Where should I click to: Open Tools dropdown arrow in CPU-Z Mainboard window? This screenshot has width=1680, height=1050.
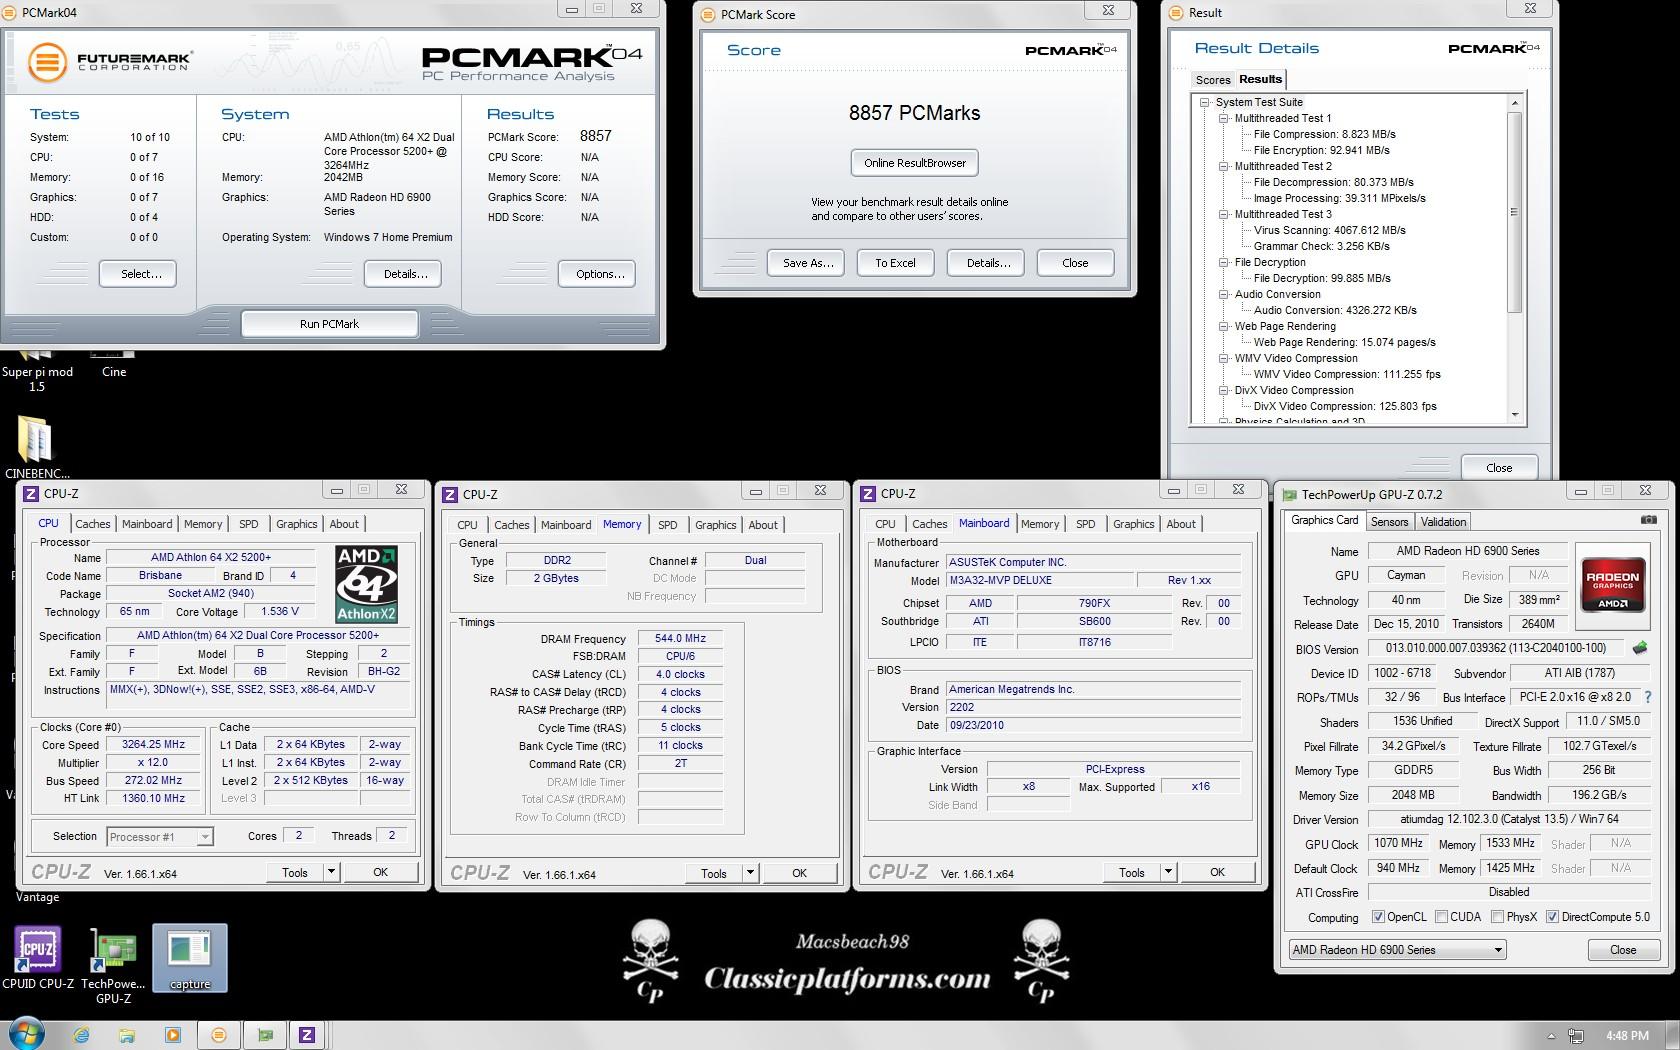(1168, 872)
